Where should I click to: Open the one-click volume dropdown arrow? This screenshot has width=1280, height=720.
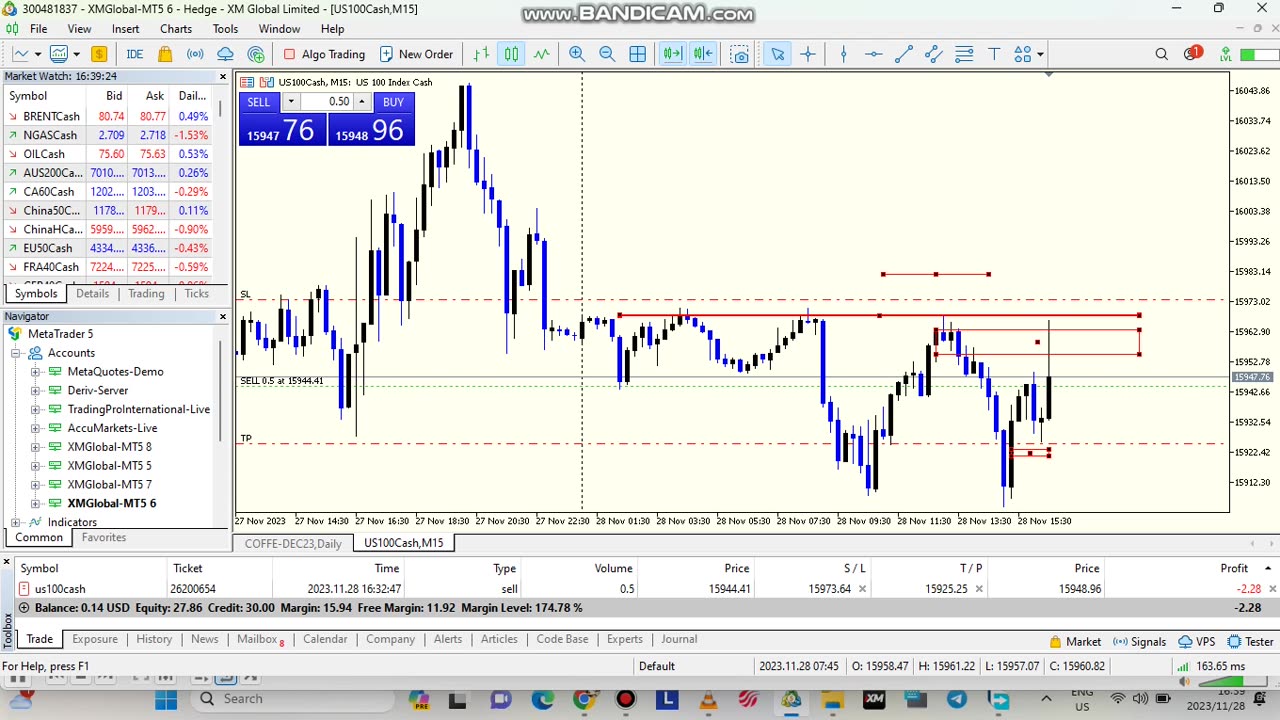291,102
